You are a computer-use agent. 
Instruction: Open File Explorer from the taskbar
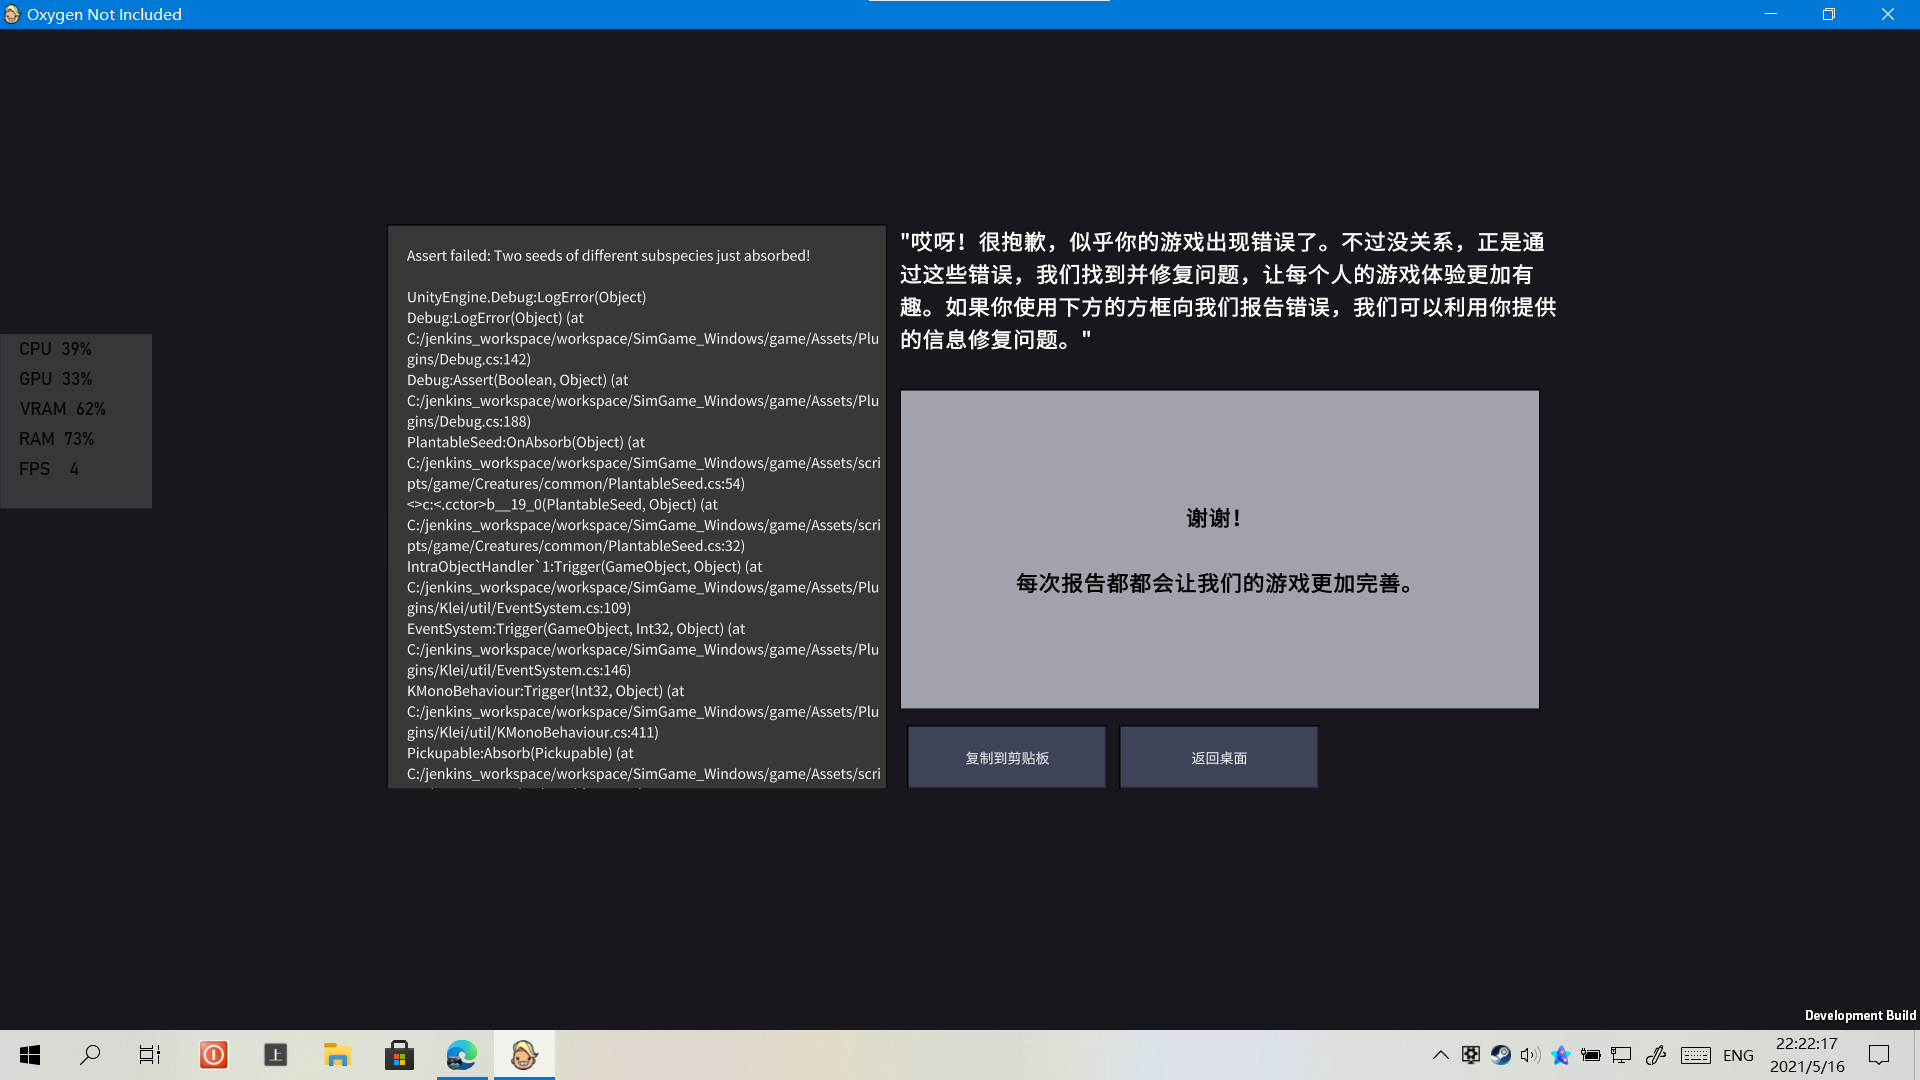click(x=337, y=1055)
